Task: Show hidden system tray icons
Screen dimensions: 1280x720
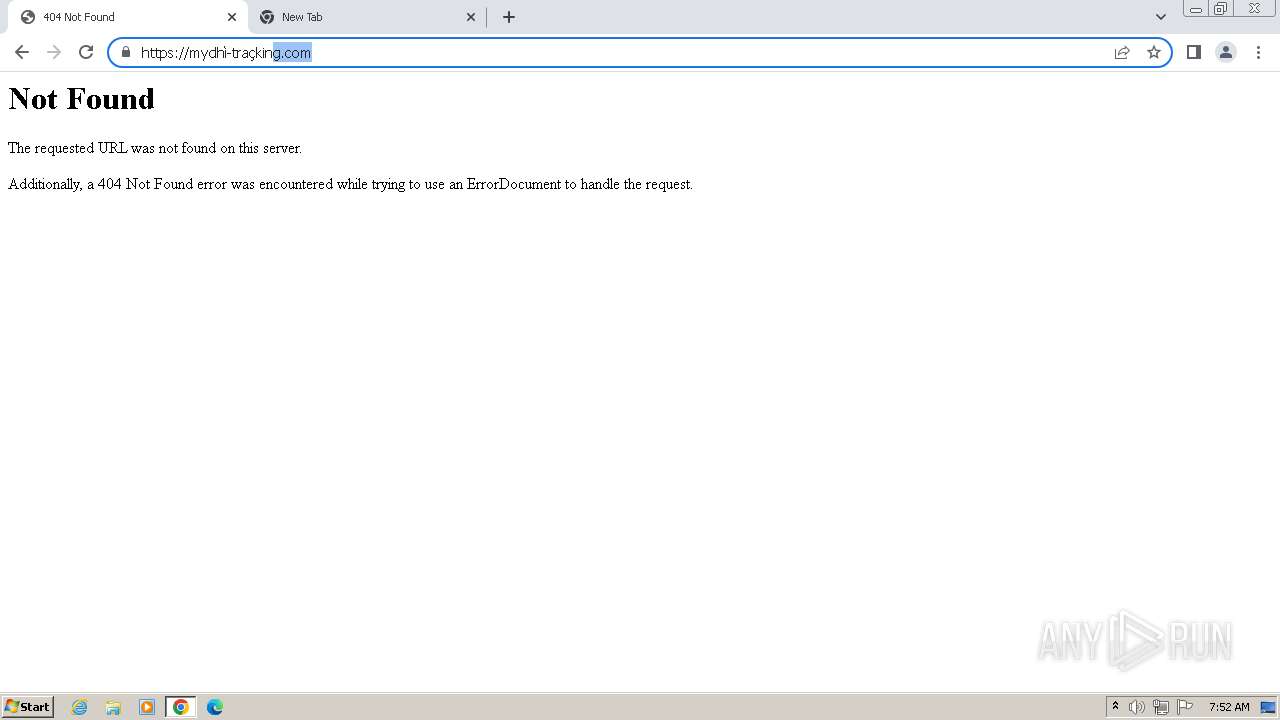Action: pos(1115,707)
